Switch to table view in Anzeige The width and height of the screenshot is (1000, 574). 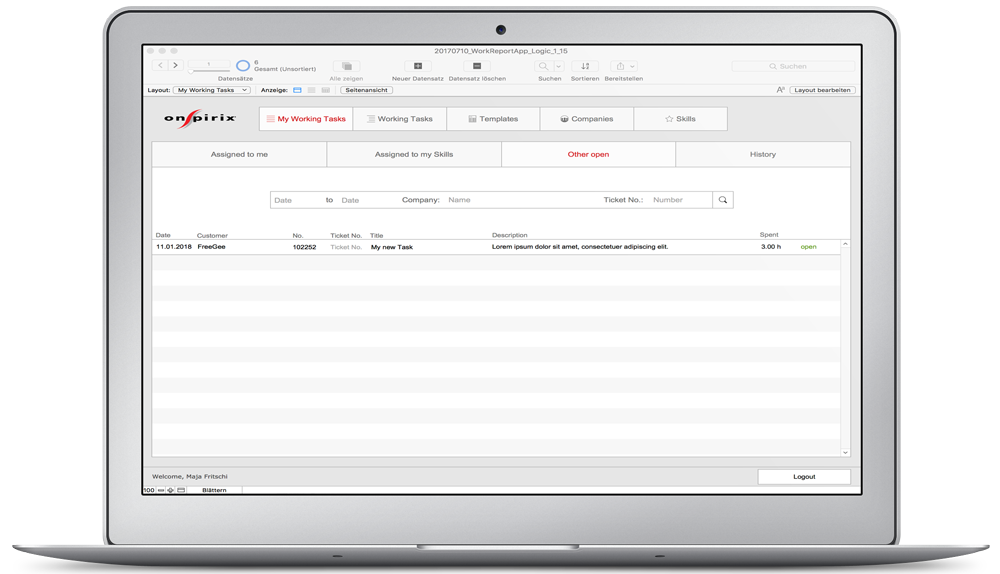(325, 90)
